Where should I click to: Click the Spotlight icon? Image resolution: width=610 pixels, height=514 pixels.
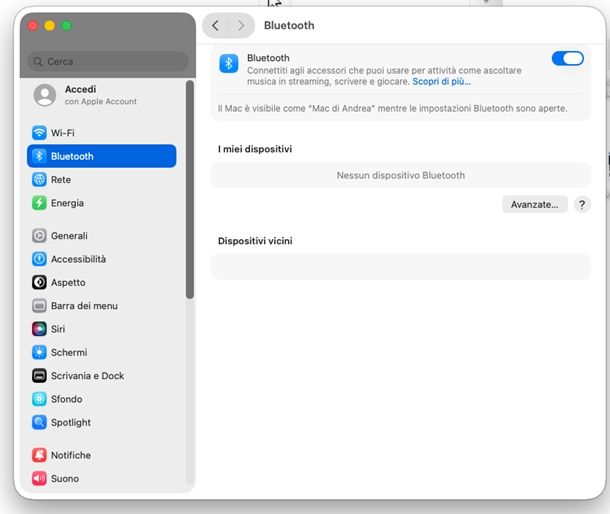click(39, 423)
